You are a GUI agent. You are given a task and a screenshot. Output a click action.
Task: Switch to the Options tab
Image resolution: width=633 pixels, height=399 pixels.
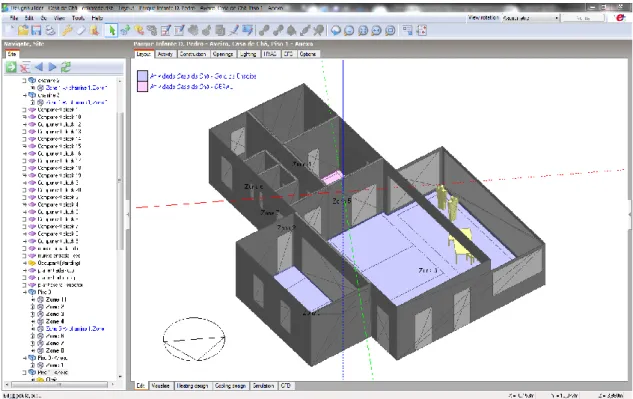pos(308,54)
